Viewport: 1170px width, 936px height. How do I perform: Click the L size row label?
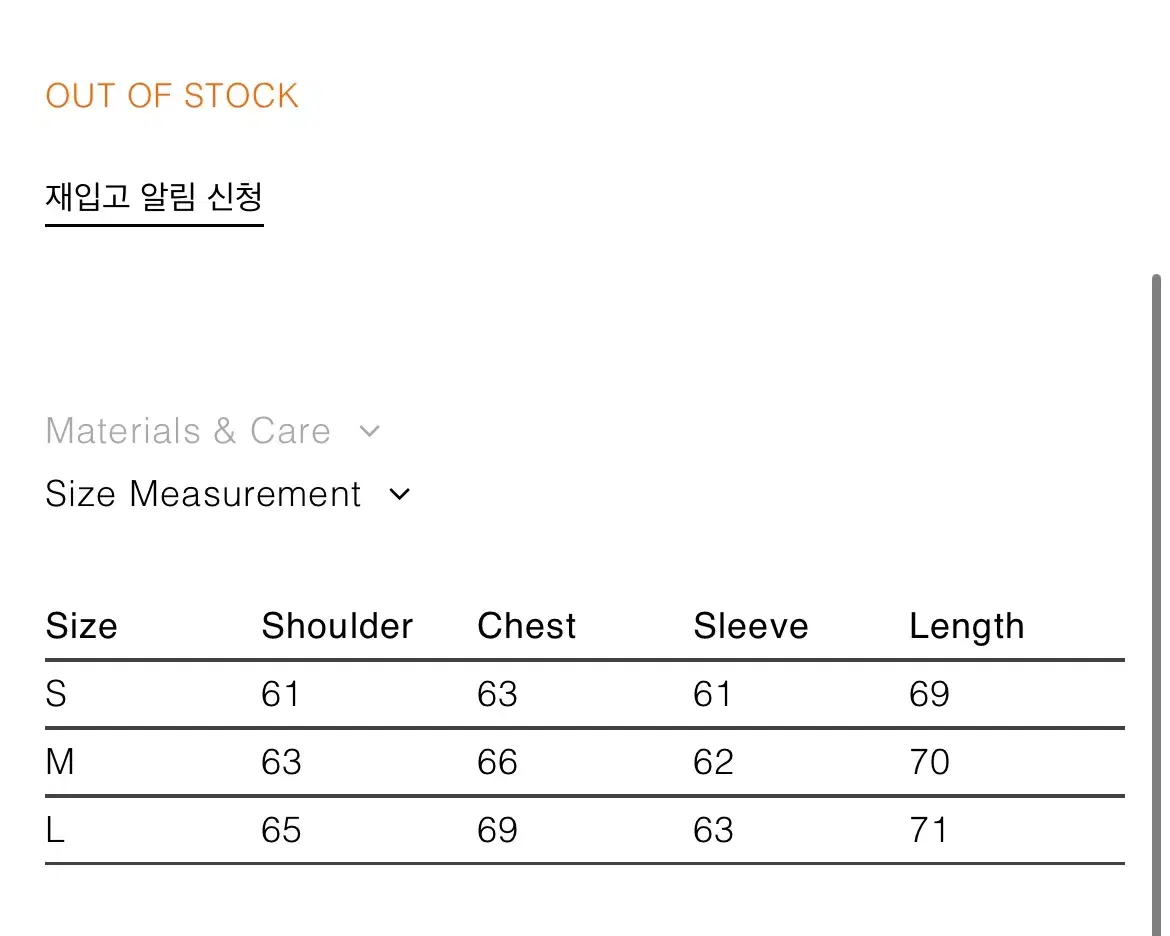(55, 830)
